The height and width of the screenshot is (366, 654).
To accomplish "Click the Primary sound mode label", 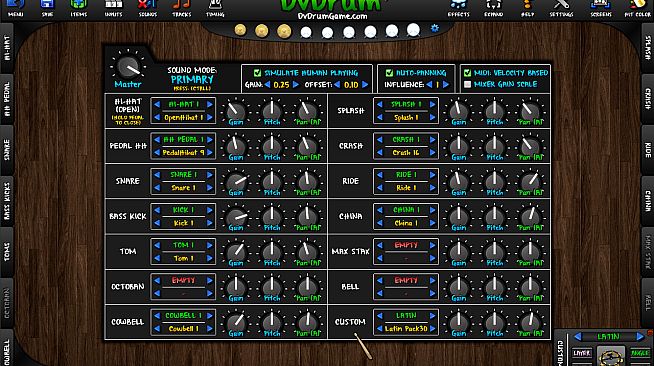I will [x=192, y=79].
